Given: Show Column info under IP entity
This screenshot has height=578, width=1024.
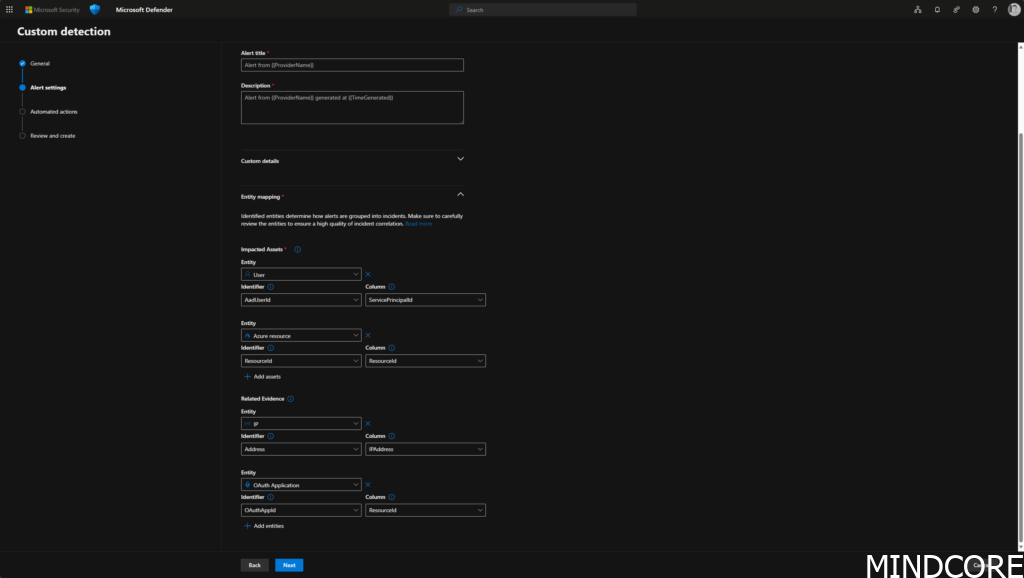Looking at the screenshot, I should [x=392, y=436].
